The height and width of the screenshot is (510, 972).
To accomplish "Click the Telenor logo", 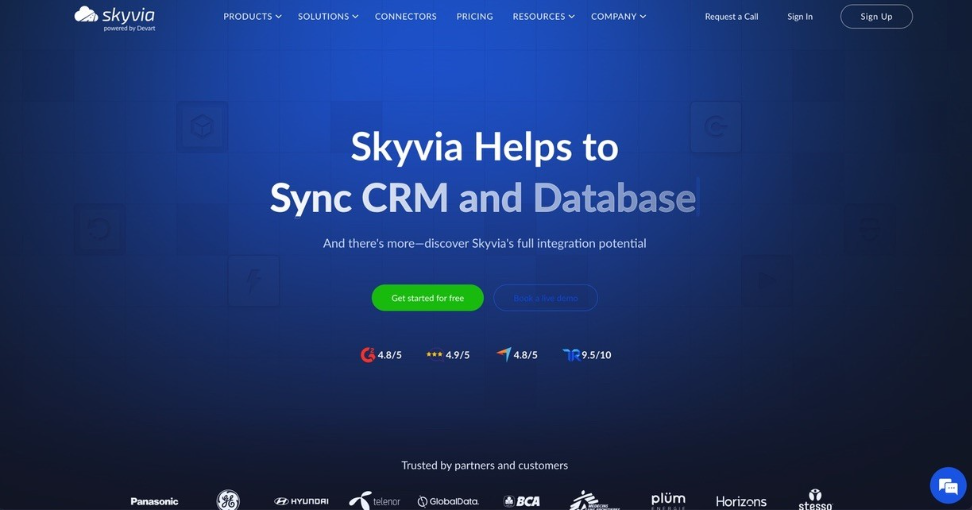I will tap(374, 501).
